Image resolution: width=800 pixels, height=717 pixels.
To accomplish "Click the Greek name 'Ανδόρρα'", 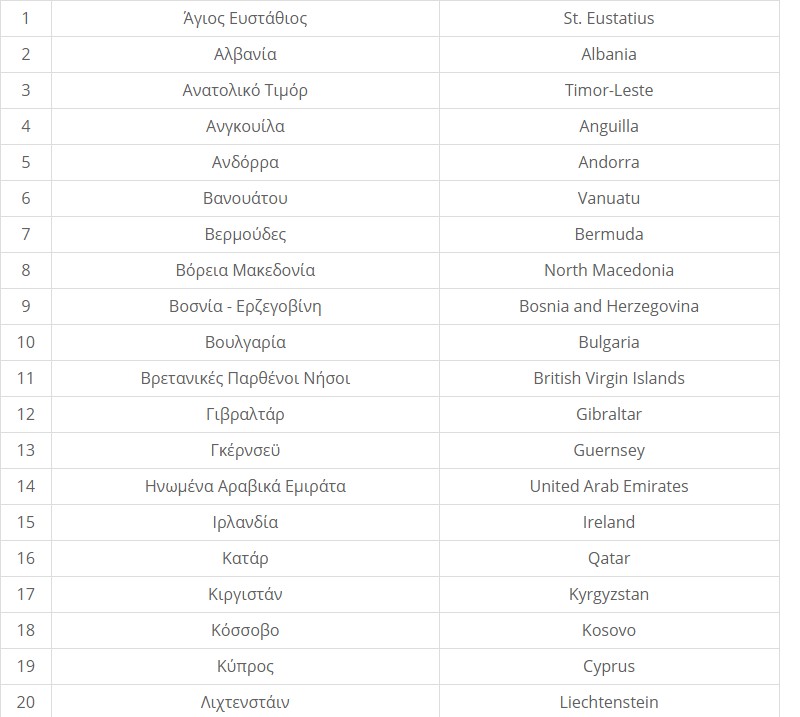I will click(x=245, y=162).
